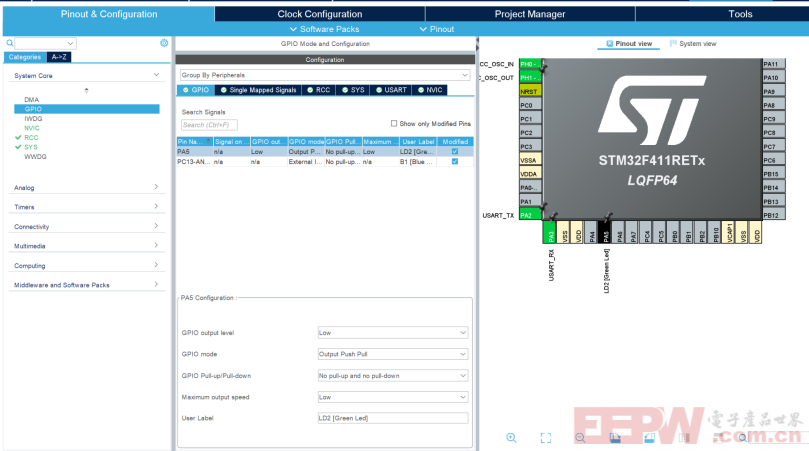Click pin PB10 on the chip
This screenshot has height=451, width=809.
point(715,232)
